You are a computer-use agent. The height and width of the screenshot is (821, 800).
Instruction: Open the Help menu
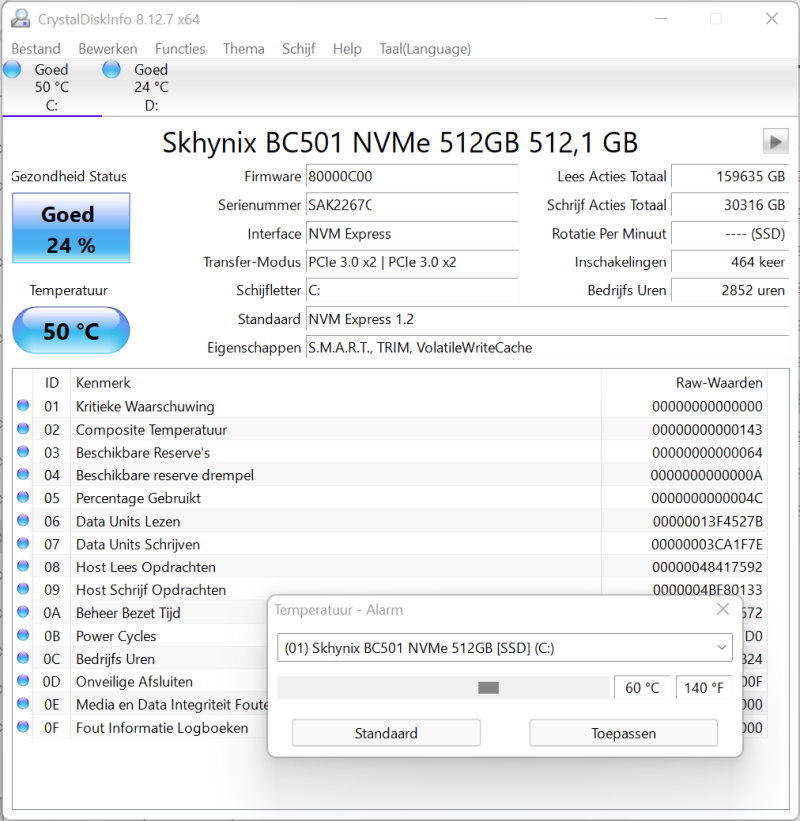tap(347, 49)
